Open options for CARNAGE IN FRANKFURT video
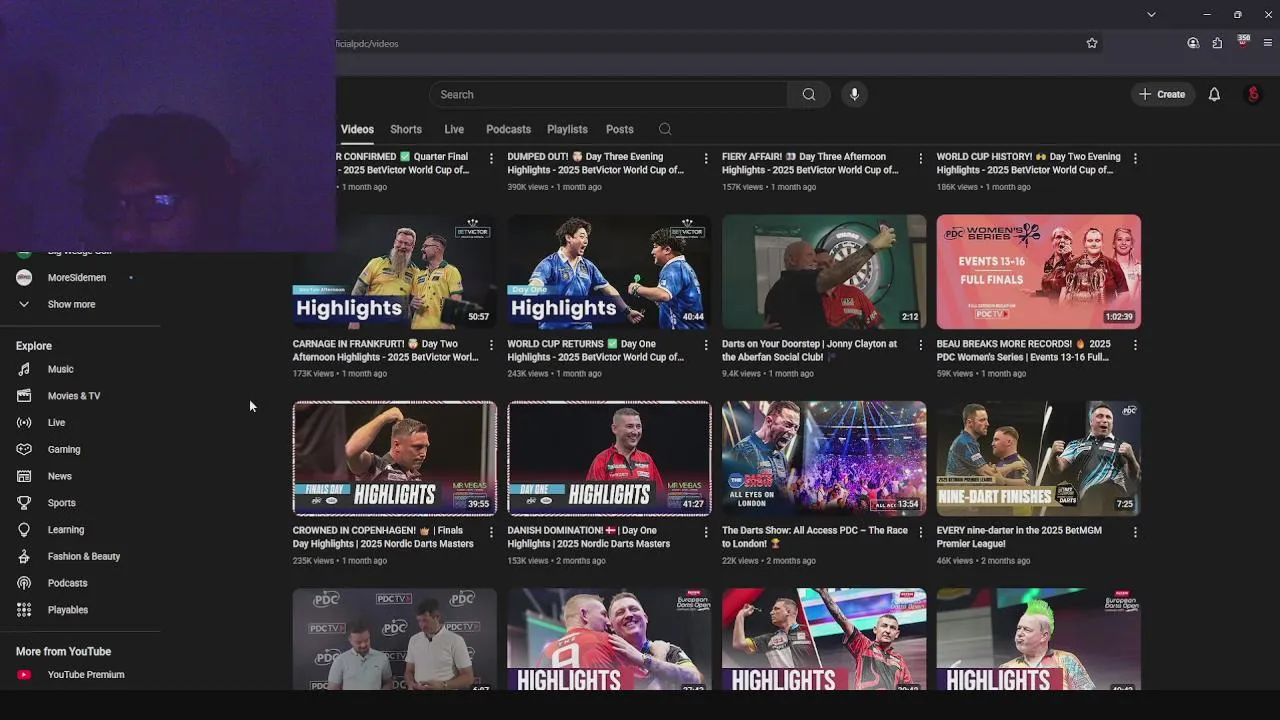 pos(491,345)
